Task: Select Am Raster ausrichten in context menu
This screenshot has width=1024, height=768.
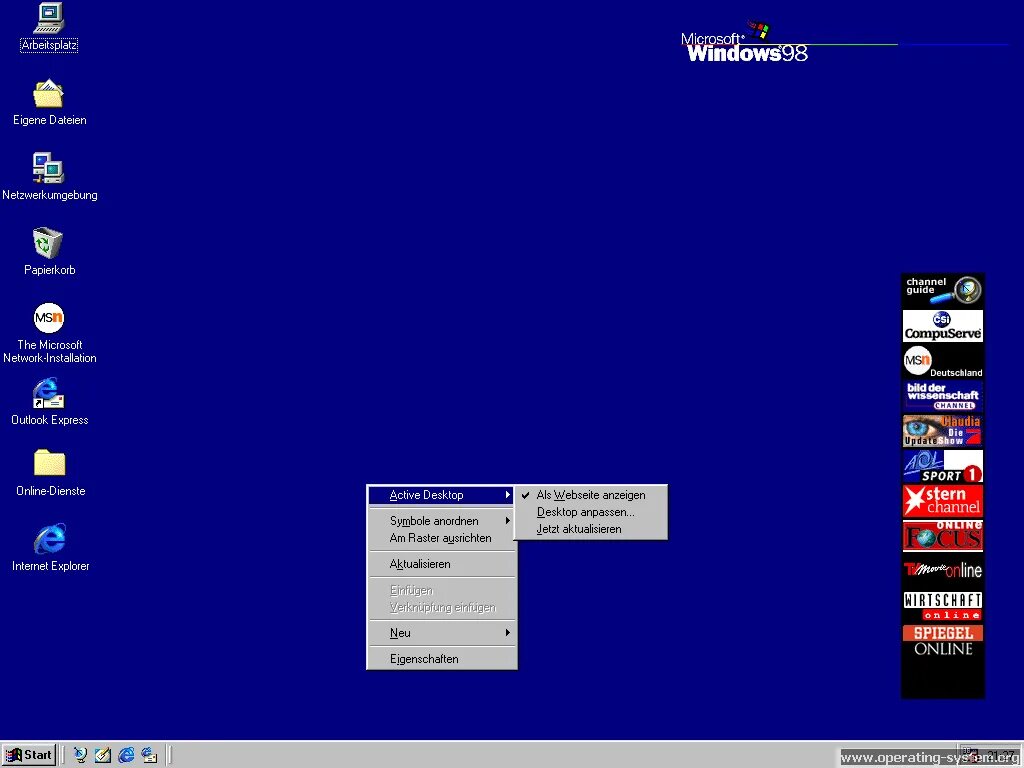Action: (441, 538)
